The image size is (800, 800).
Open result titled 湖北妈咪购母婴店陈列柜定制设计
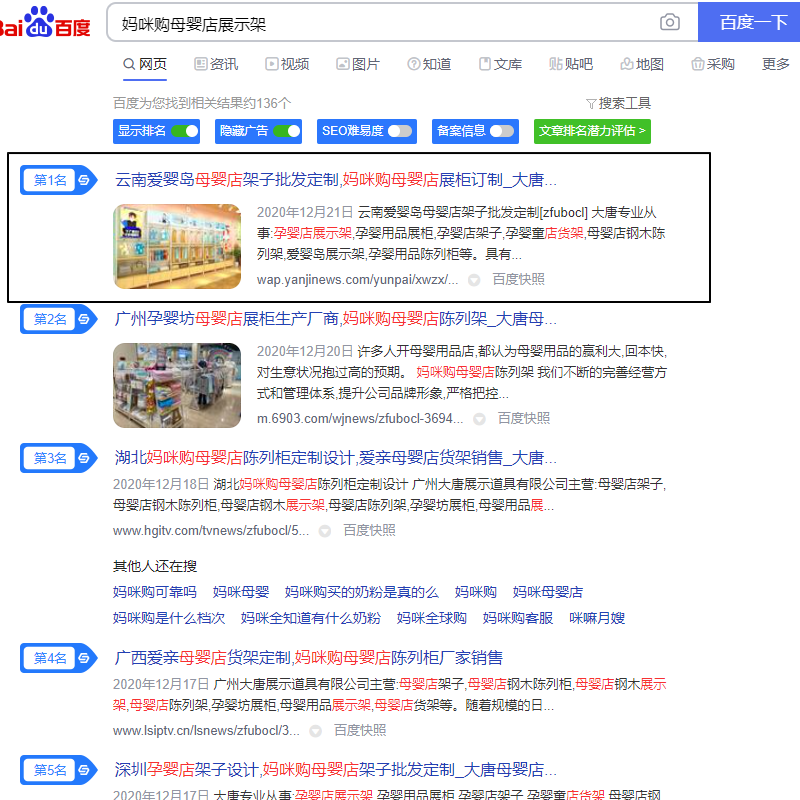pos(335,458)
